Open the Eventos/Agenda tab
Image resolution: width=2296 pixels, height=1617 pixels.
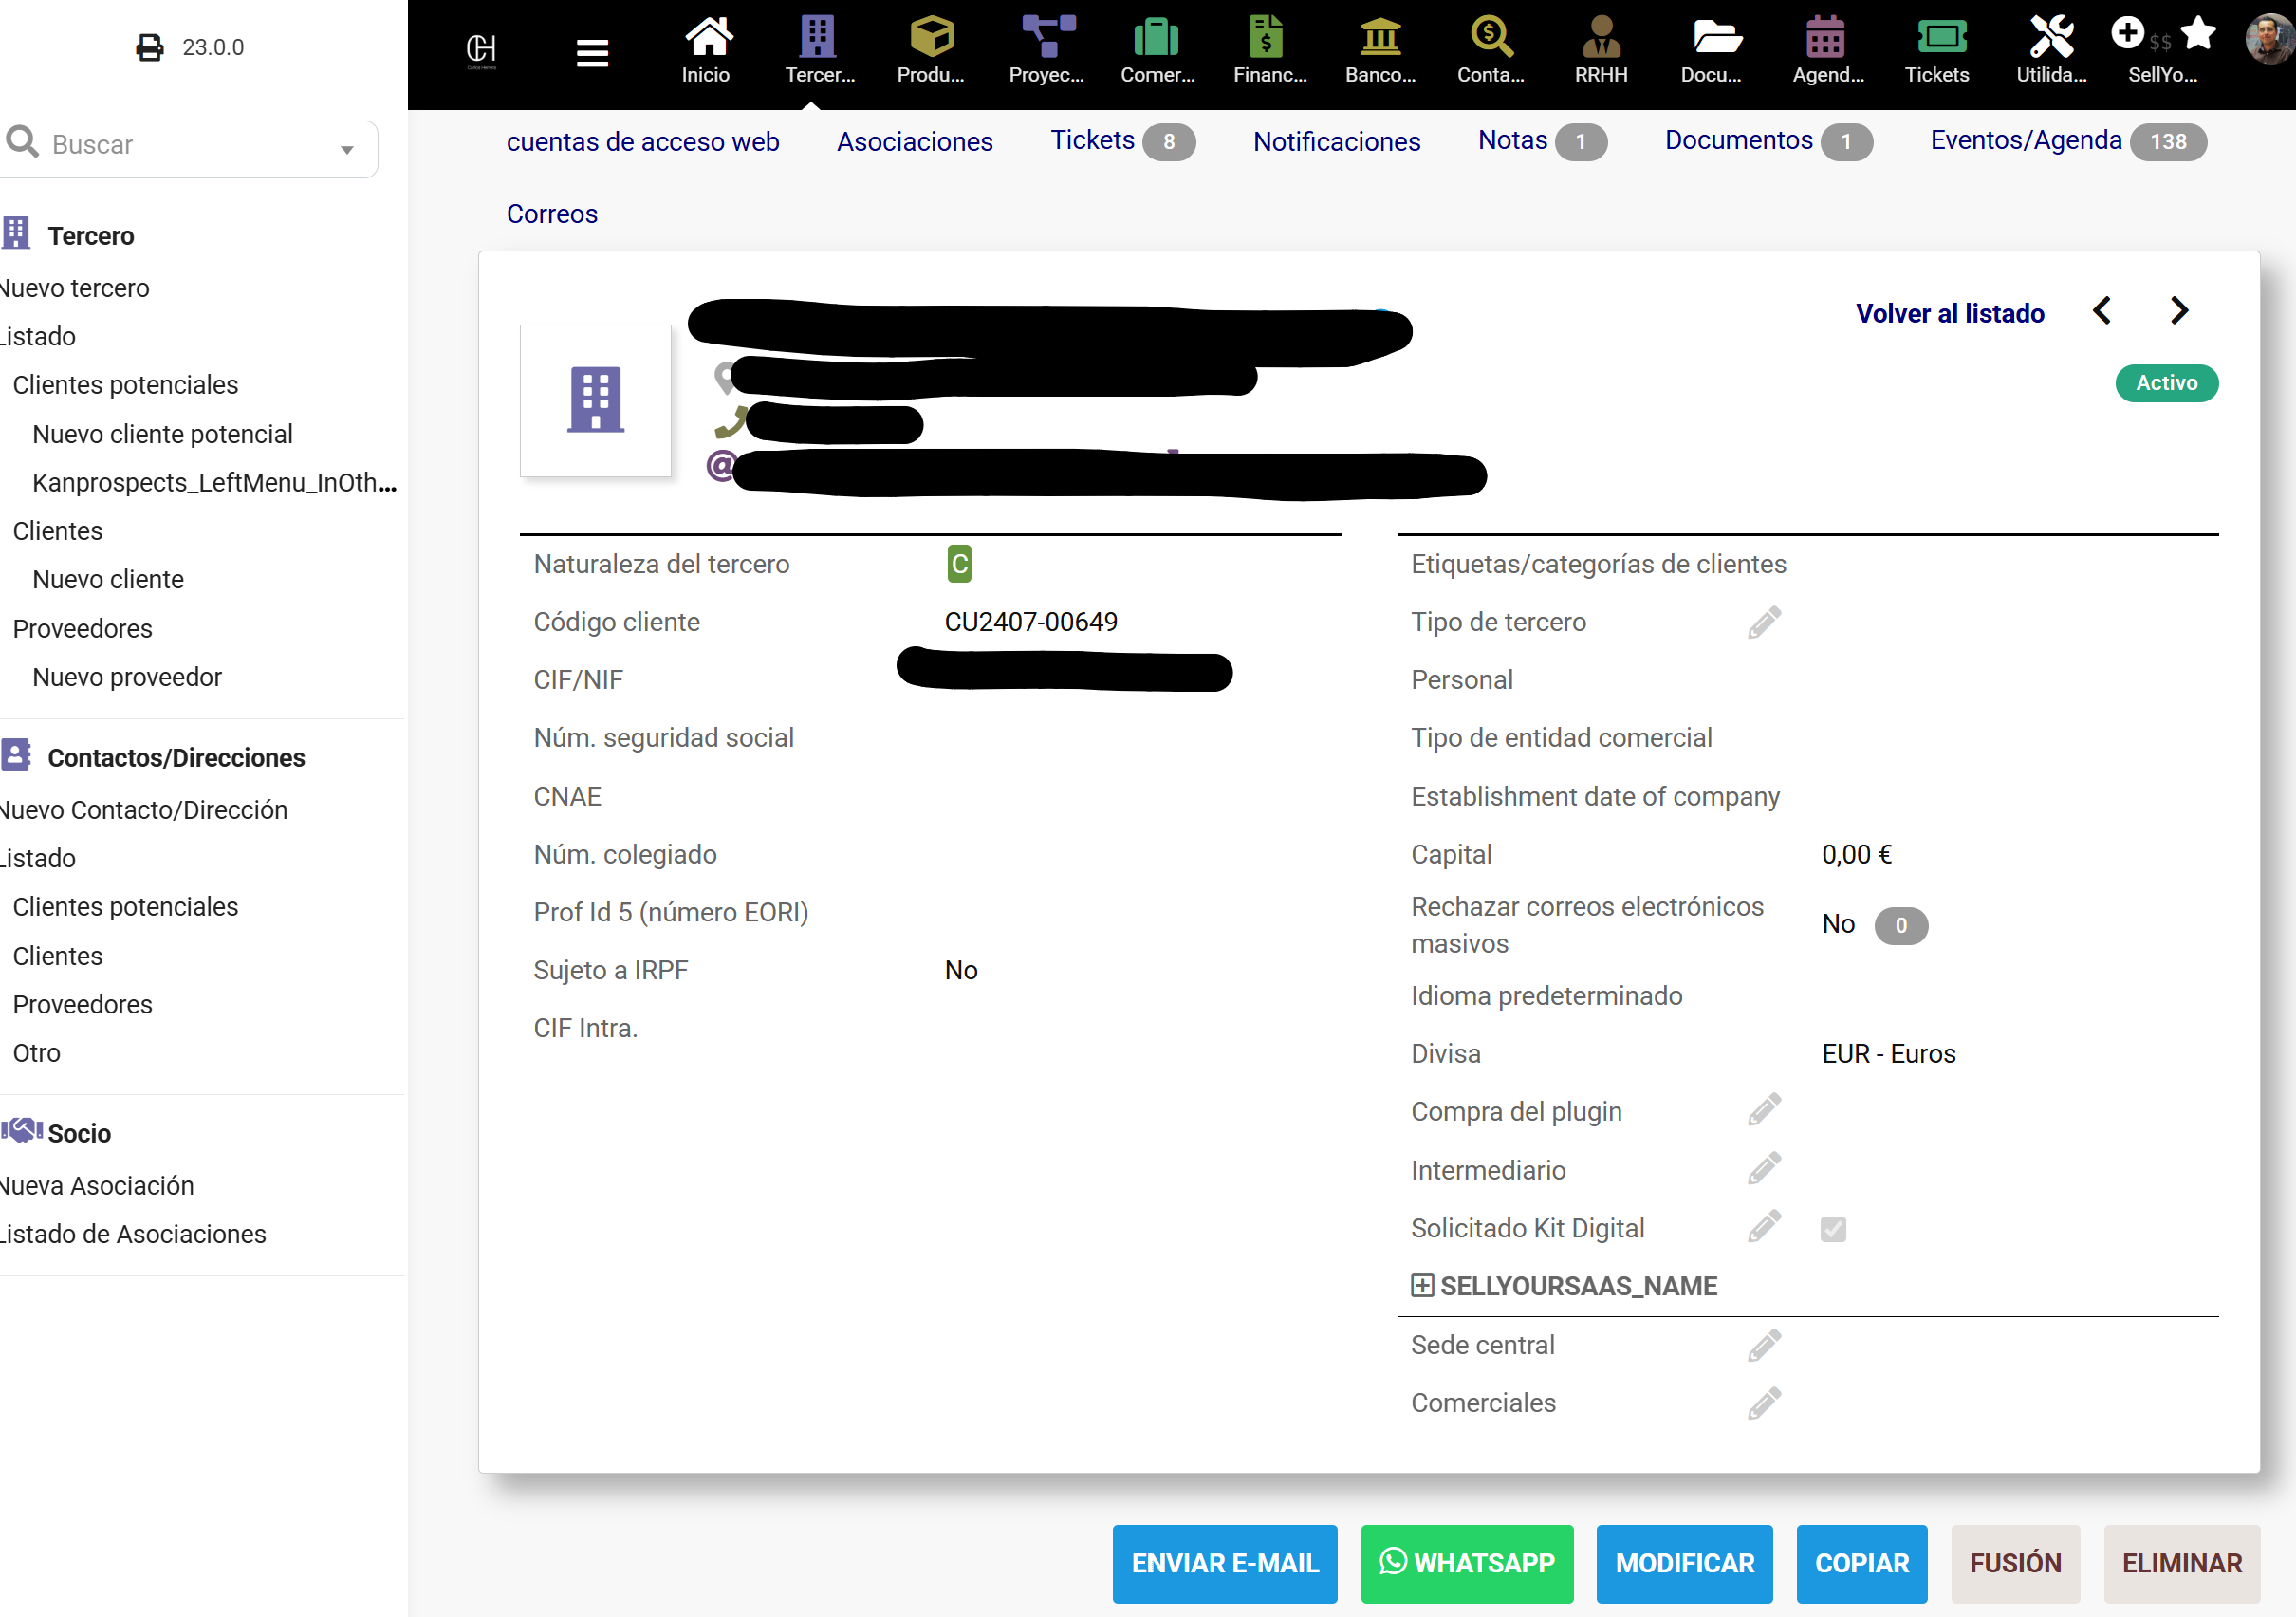coord(2026,141)
